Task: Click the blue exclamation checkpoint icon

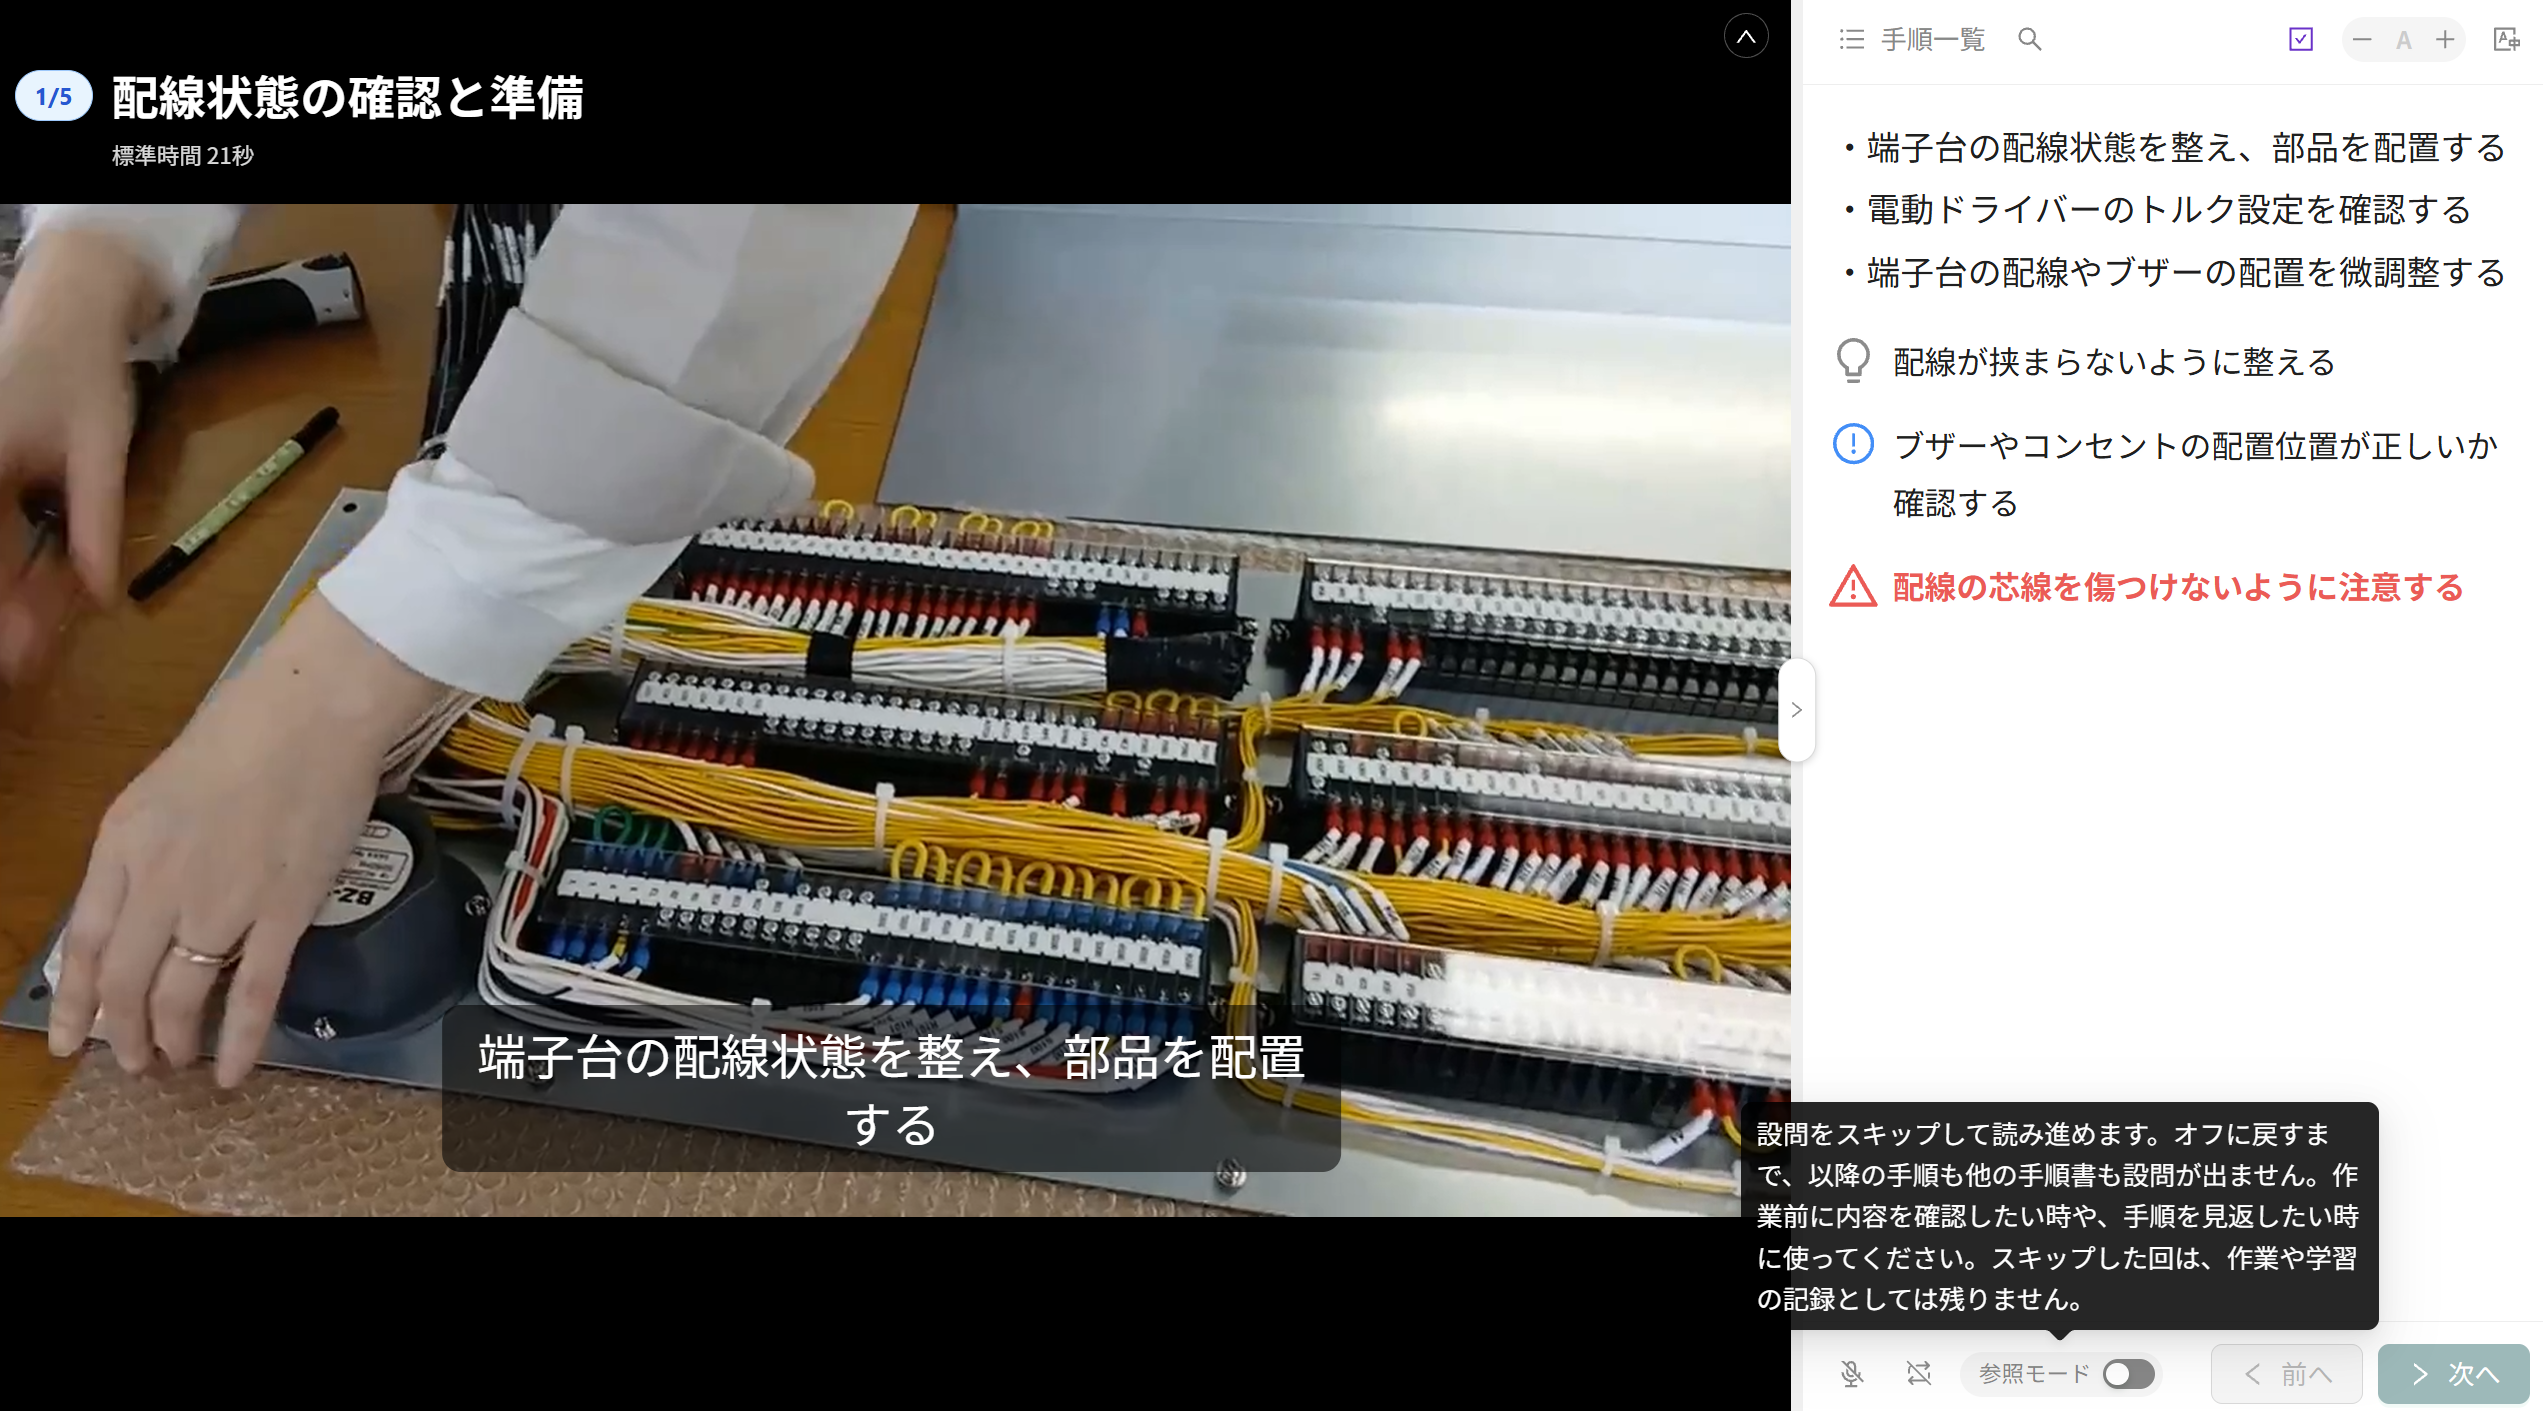Action: click(1853, 443)
